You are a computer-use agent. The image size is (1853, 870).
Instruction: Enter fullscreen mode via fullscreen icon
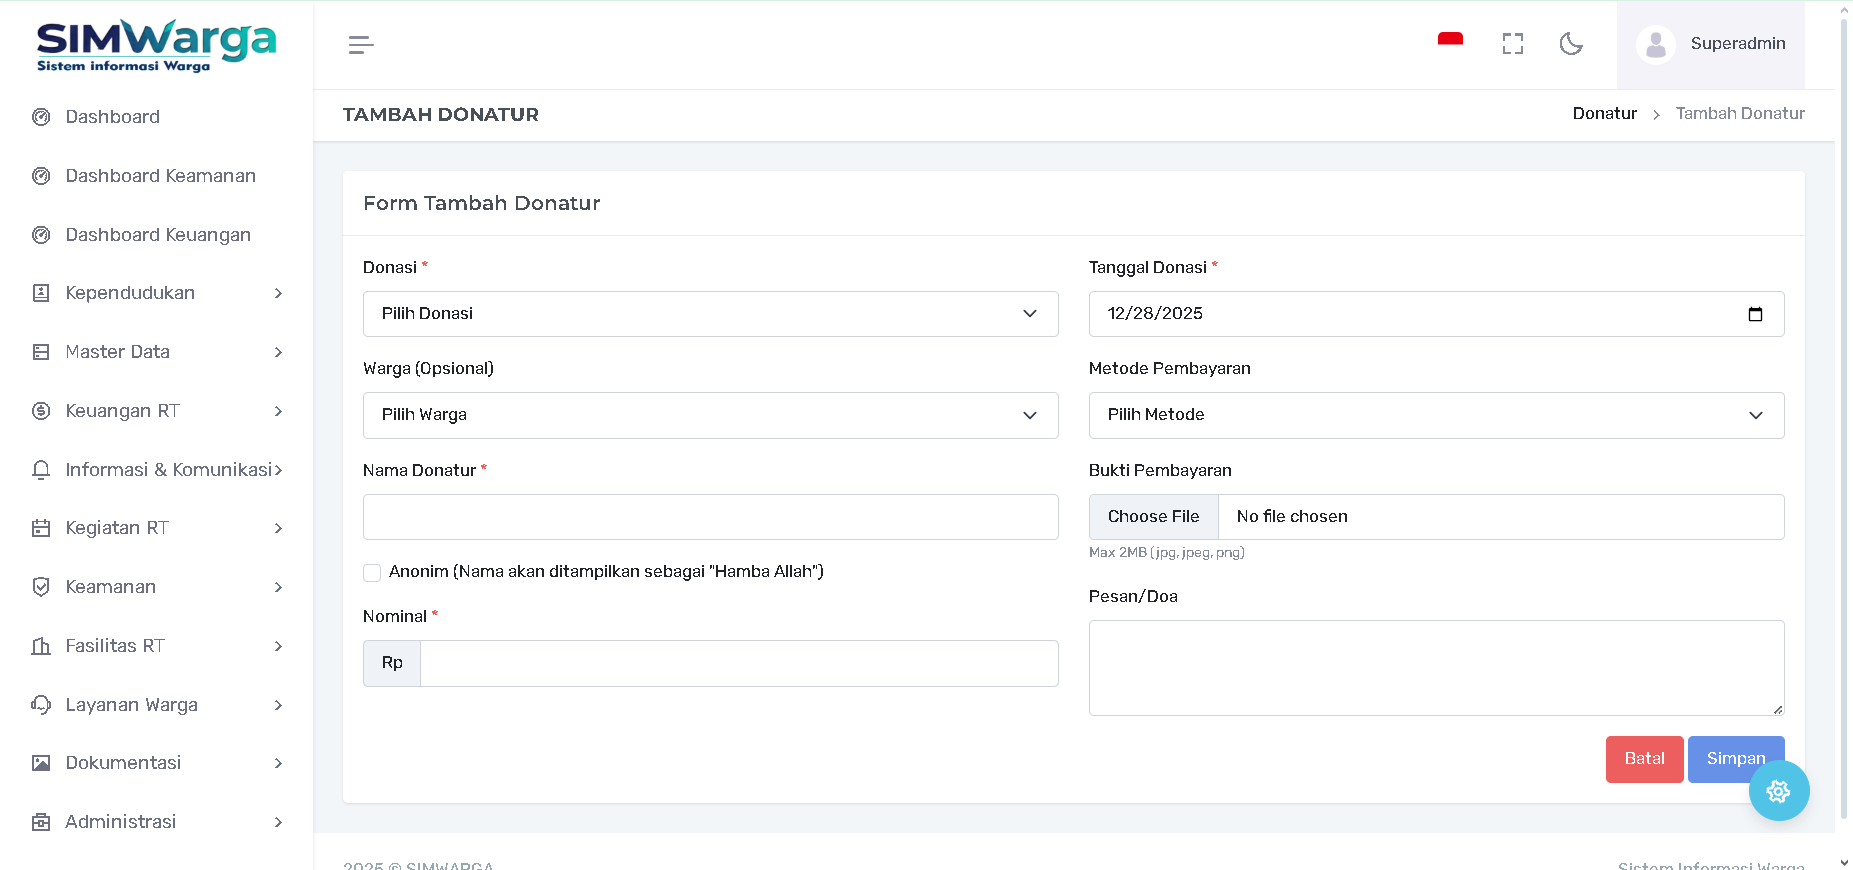click(1512, 44)
